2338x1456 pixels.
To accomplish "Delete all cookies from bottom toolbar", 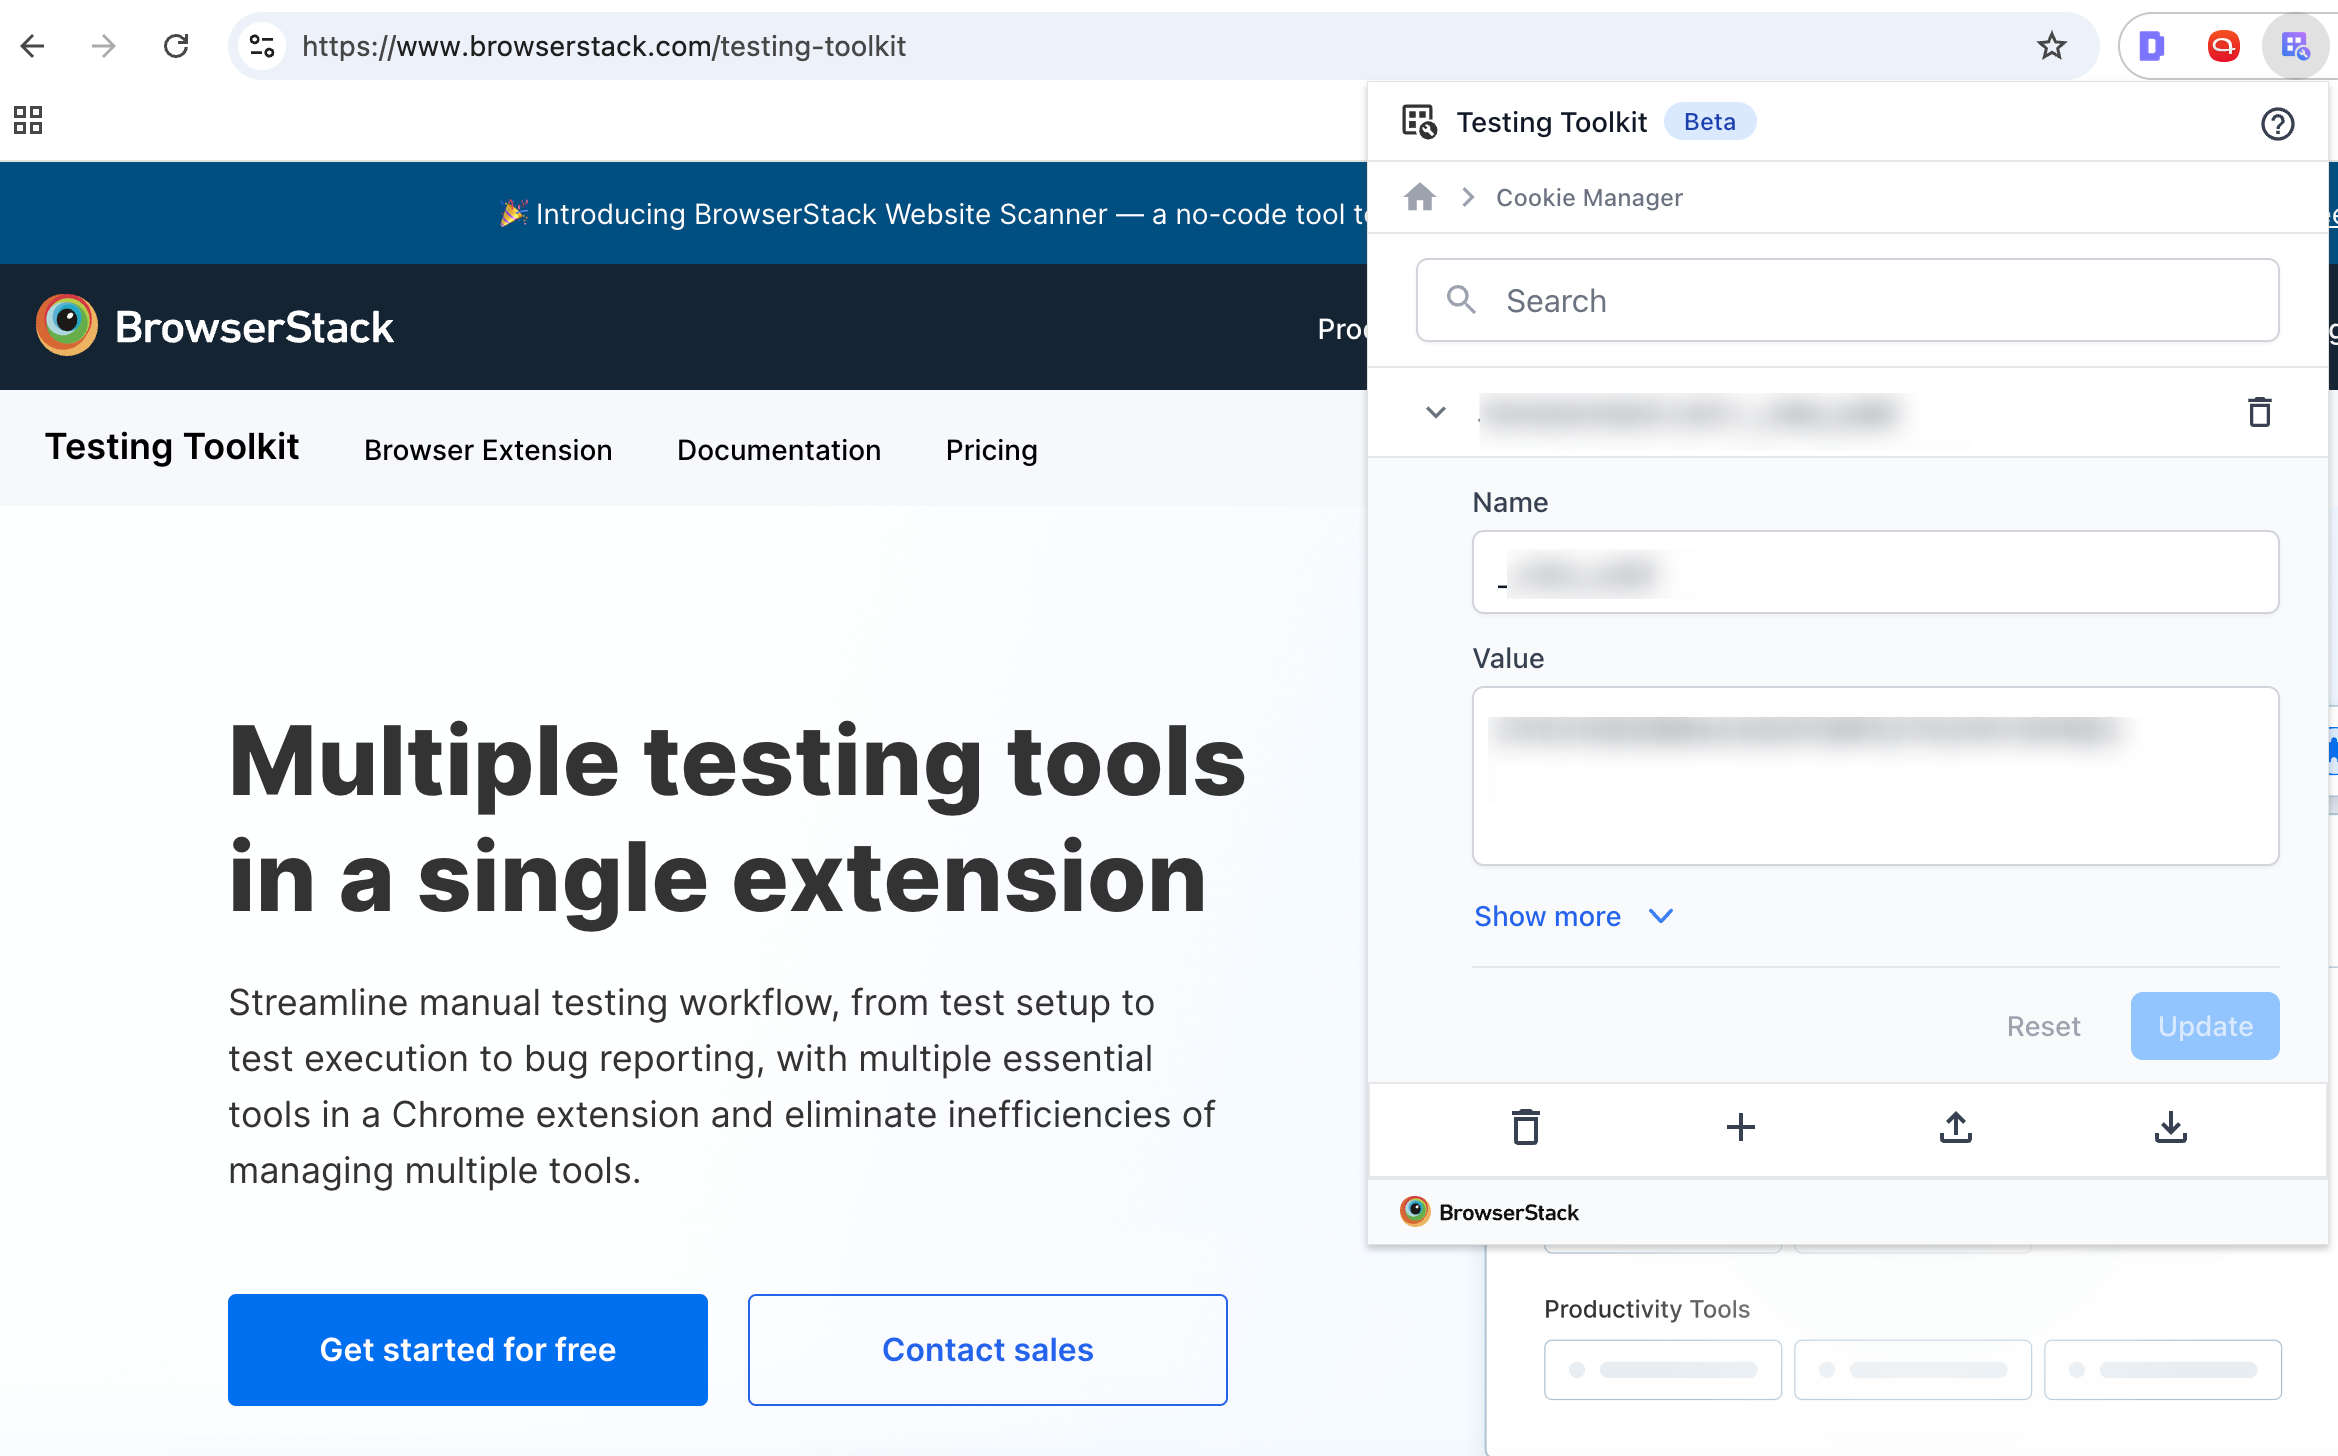I will 1526,1127.
